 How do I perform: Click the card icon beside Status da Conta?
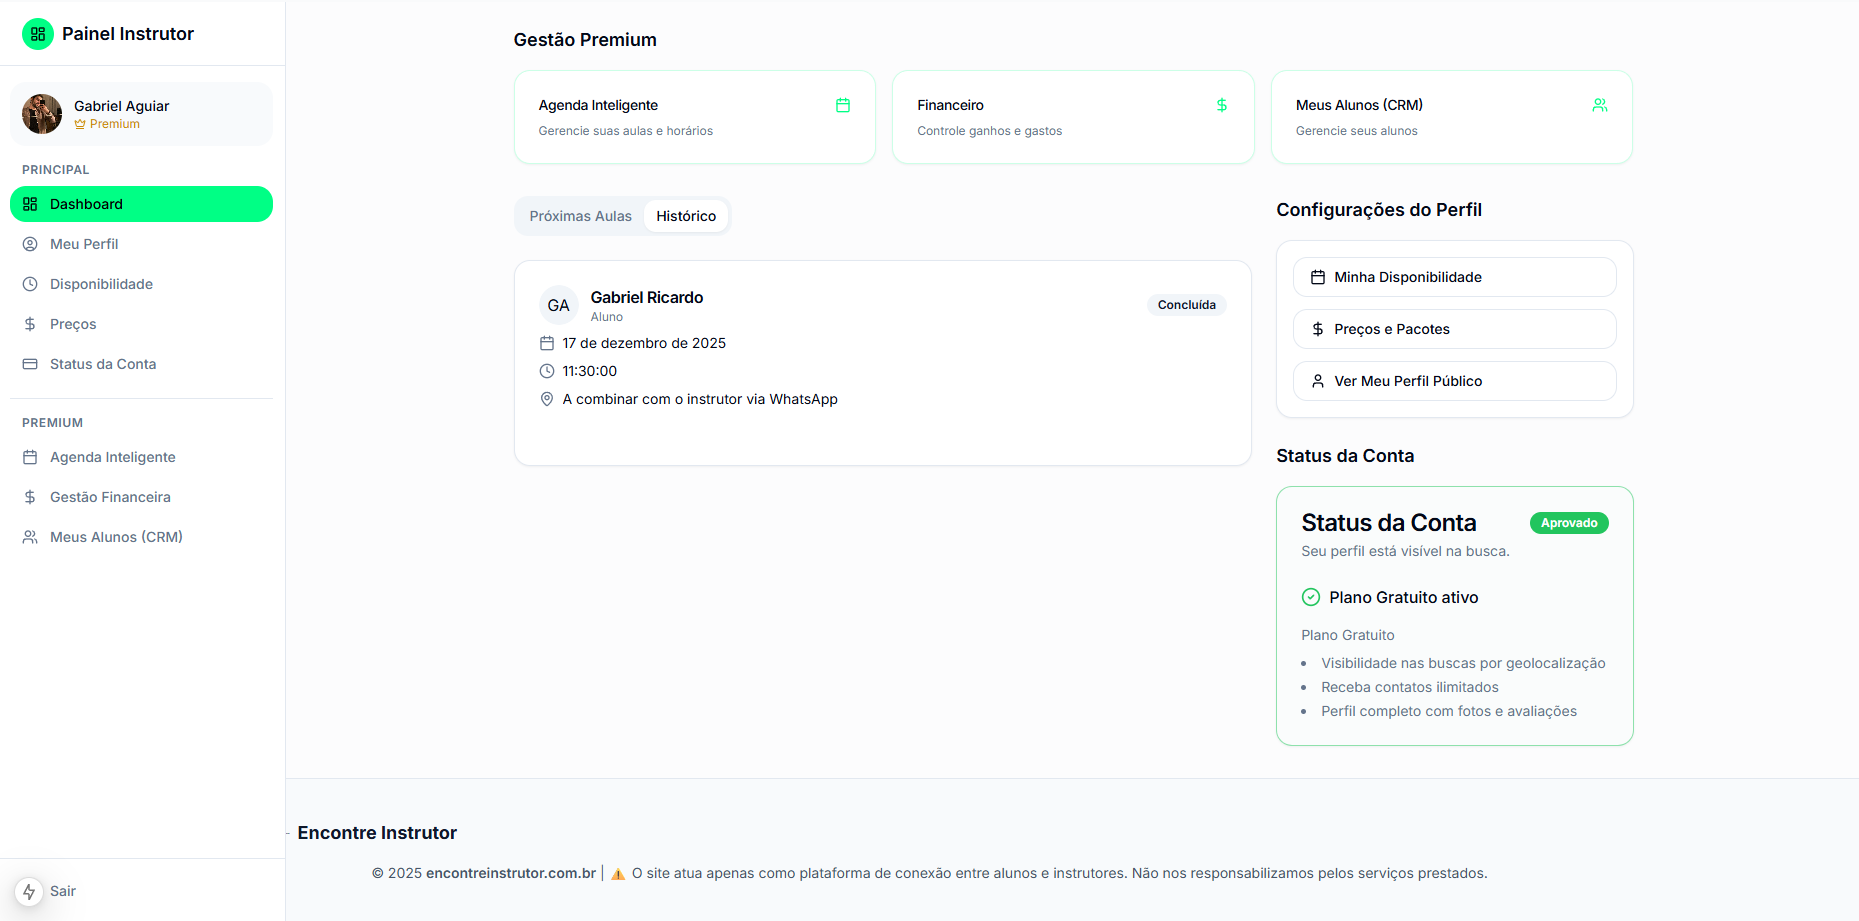[30, 364]
